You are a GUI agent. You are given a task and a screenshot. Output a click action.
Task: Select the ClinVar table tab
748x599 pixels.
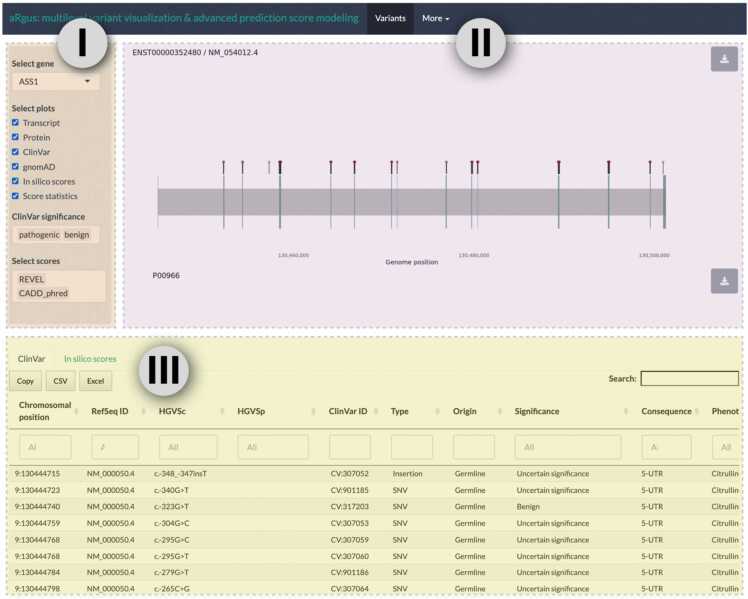32,359
